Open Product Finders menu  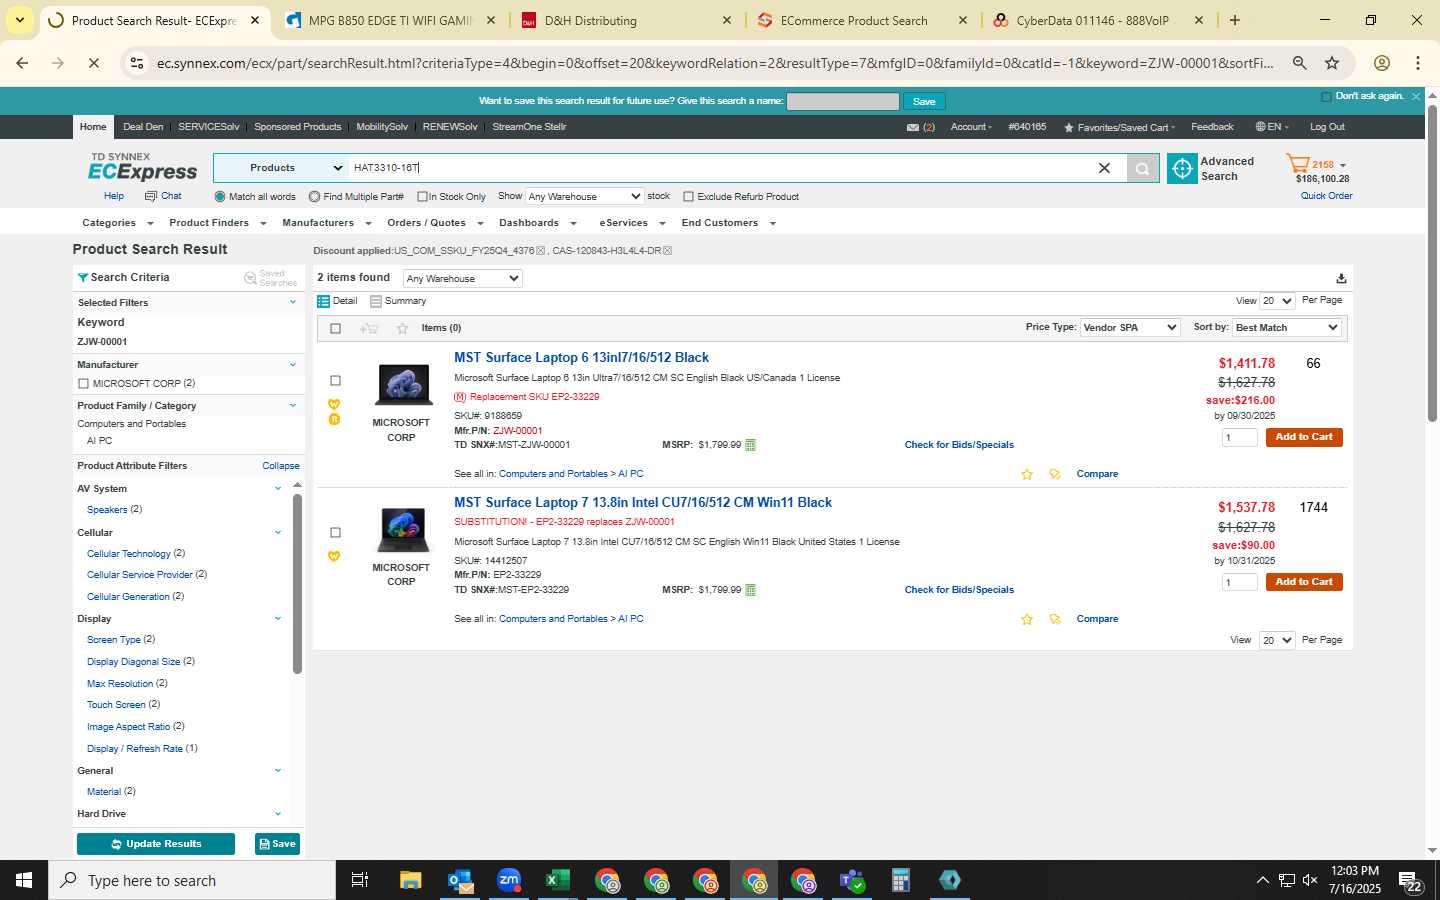click(x=217, y=223)
